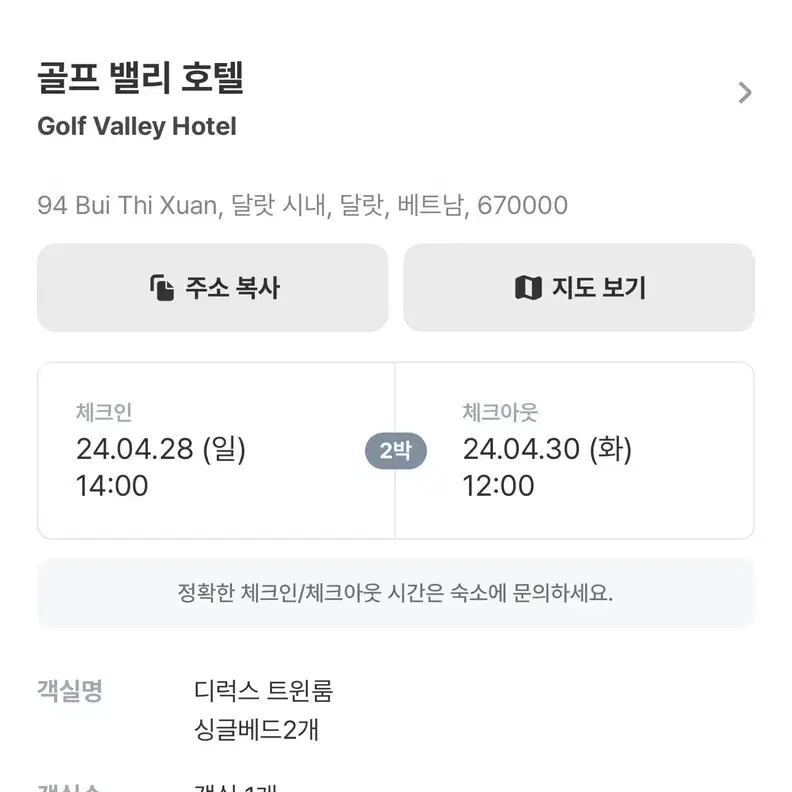The height and width of the screenshot is (792, 792).
Task: Tap the 싱글베드2개 bed info text
Action: tap(257, 729)
